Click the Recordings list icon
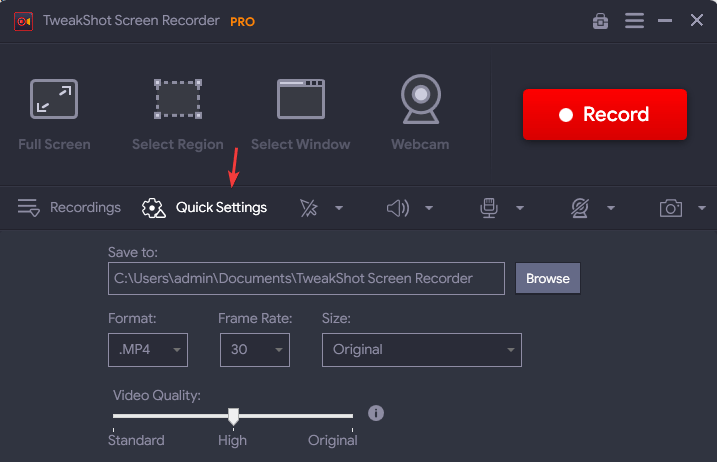This screenshot has height=462, width=717. click(28, 208)
